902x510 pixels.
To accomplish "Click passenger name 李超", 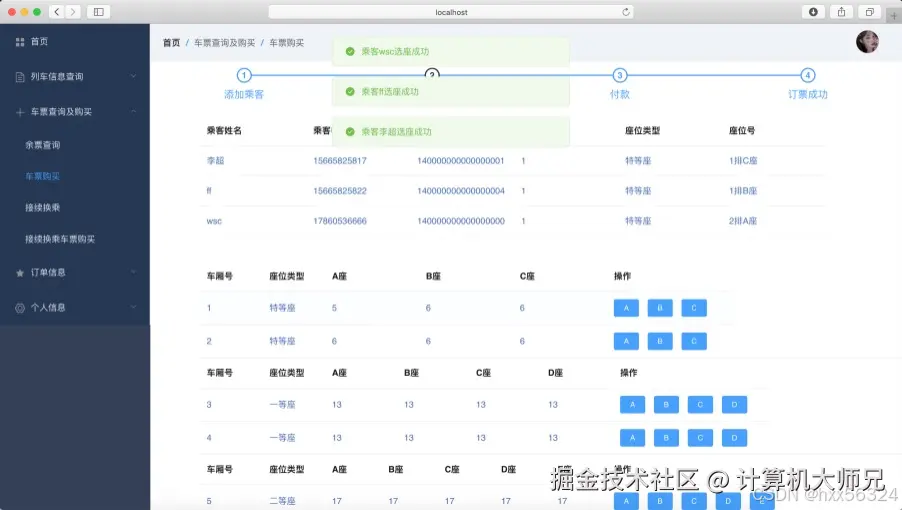I will (x=215, y=160).
